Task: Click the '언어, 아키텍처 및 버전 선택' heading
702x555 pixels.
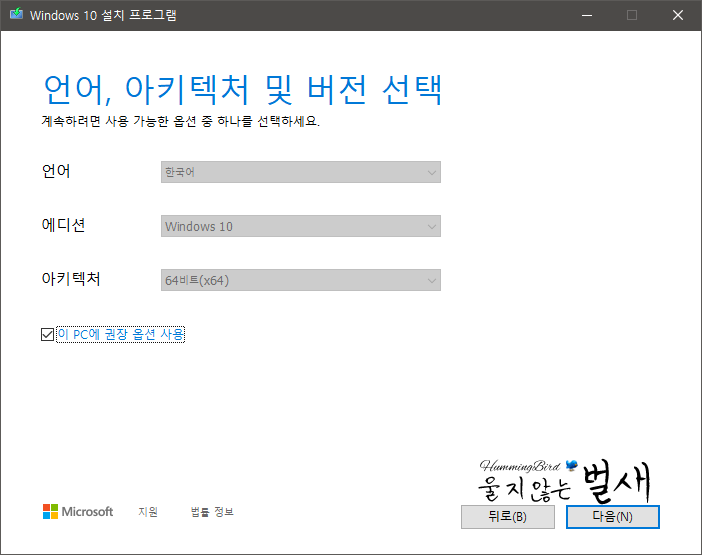Action: 243,90
